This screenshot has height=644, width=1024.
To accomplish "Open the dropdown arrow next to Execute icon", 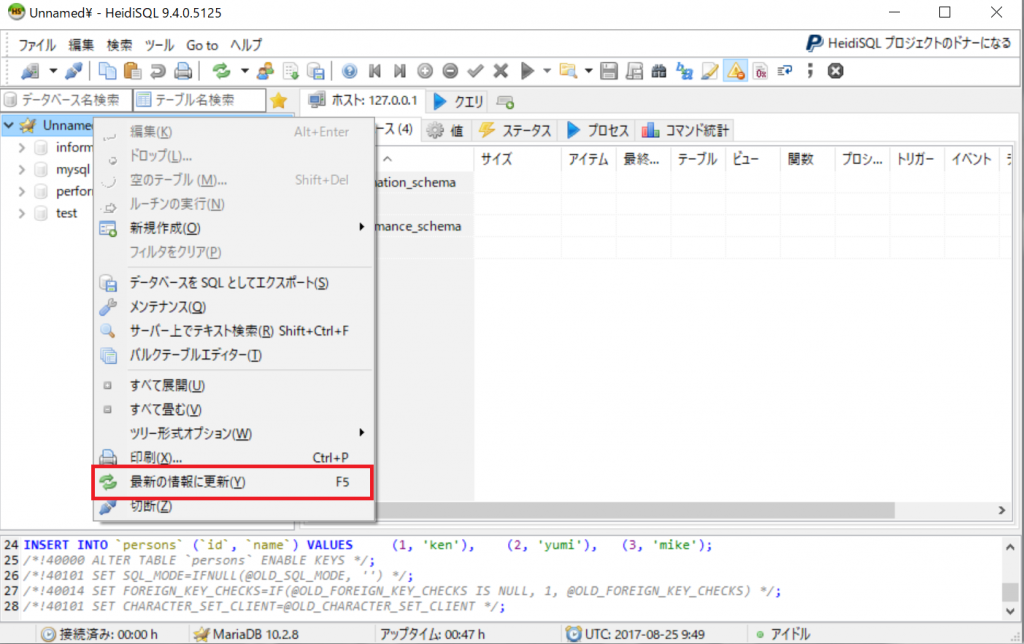I will tap(547, 71).
